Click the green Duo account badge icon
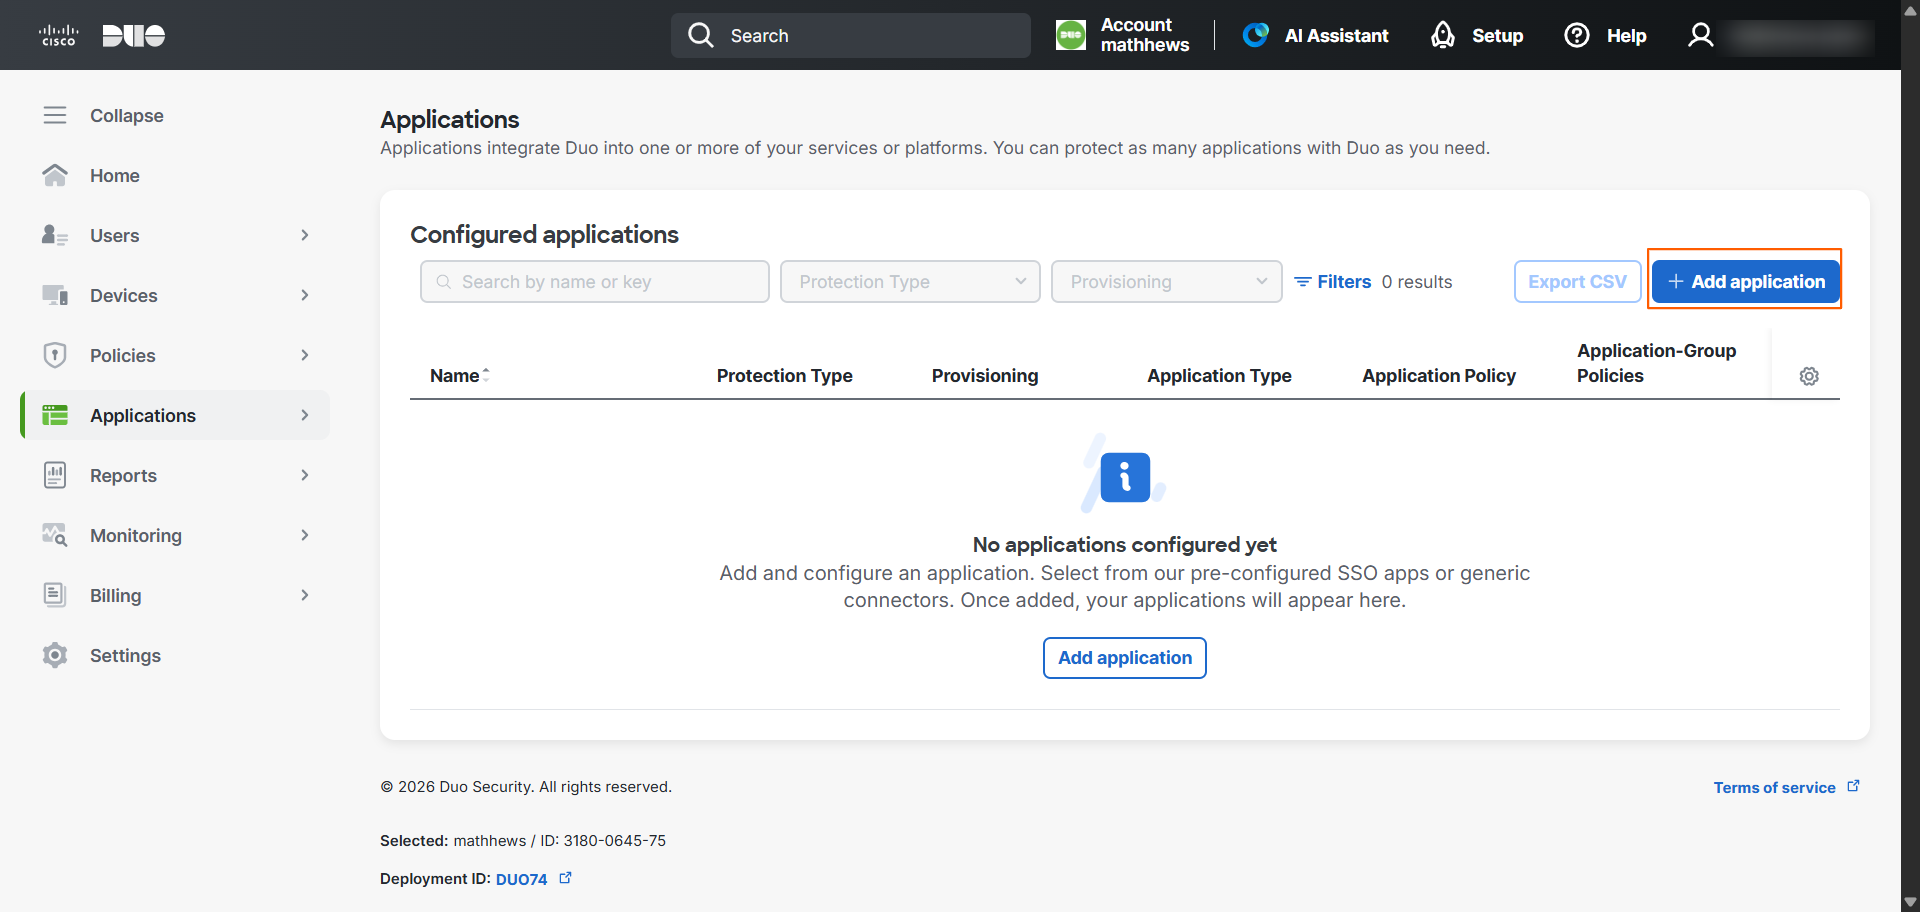 tap(1071, 35)
